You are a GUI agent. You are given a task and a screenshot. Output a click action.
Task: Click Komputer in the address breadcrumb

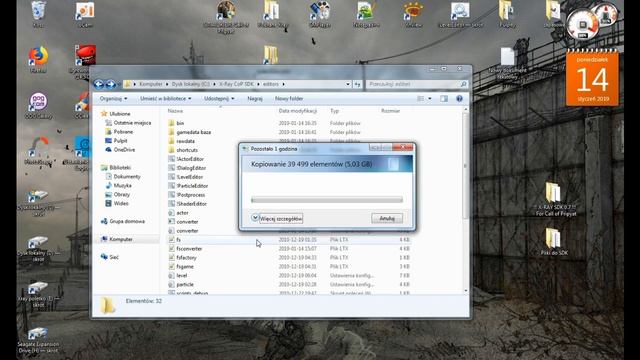tap(151, 84)
